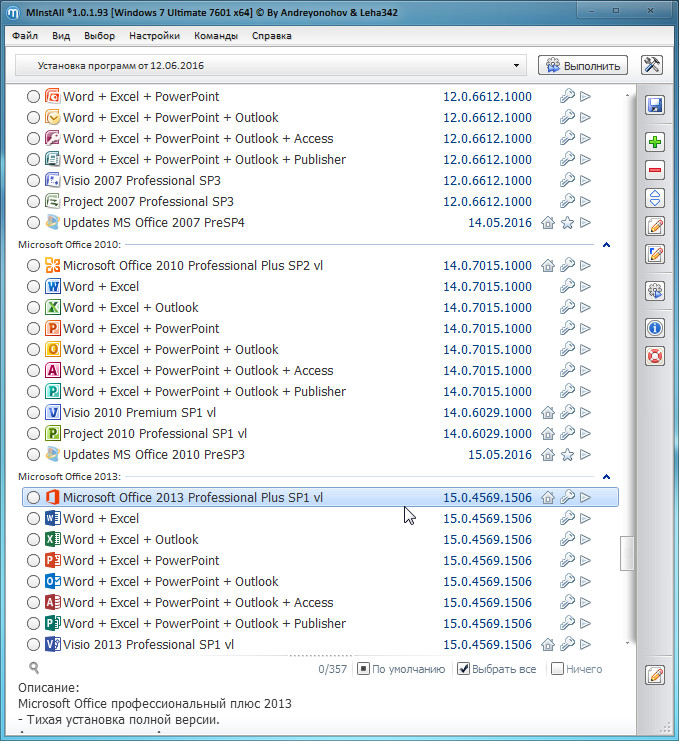The height and width of the screenshot is (741, 679).
Task: Click the Project 2010 green P icon
Action: (52, 433)
